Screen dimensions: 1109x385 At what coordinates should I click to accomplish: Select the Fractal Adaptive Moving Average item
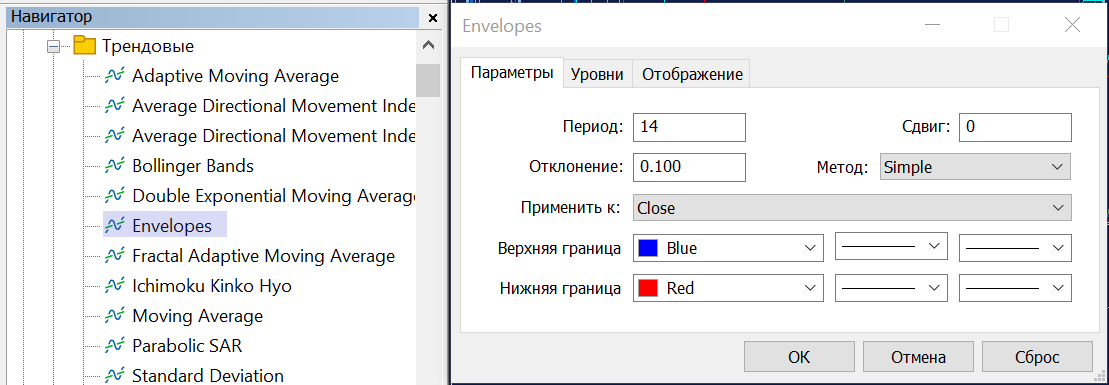(x=263, y=255)
